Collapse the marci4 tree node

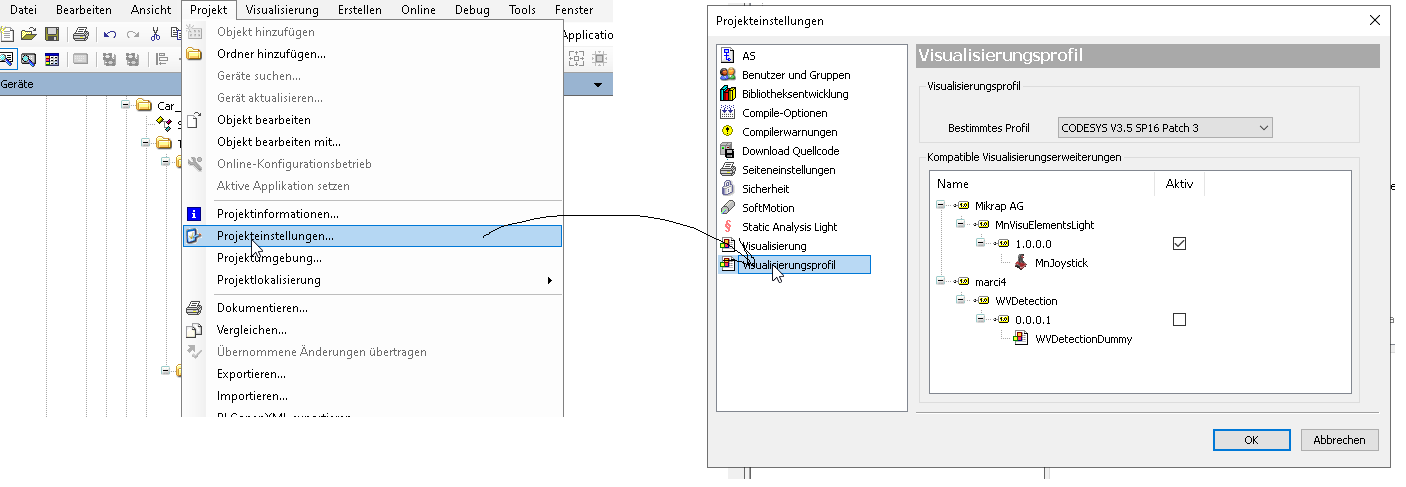pos(940,282)
